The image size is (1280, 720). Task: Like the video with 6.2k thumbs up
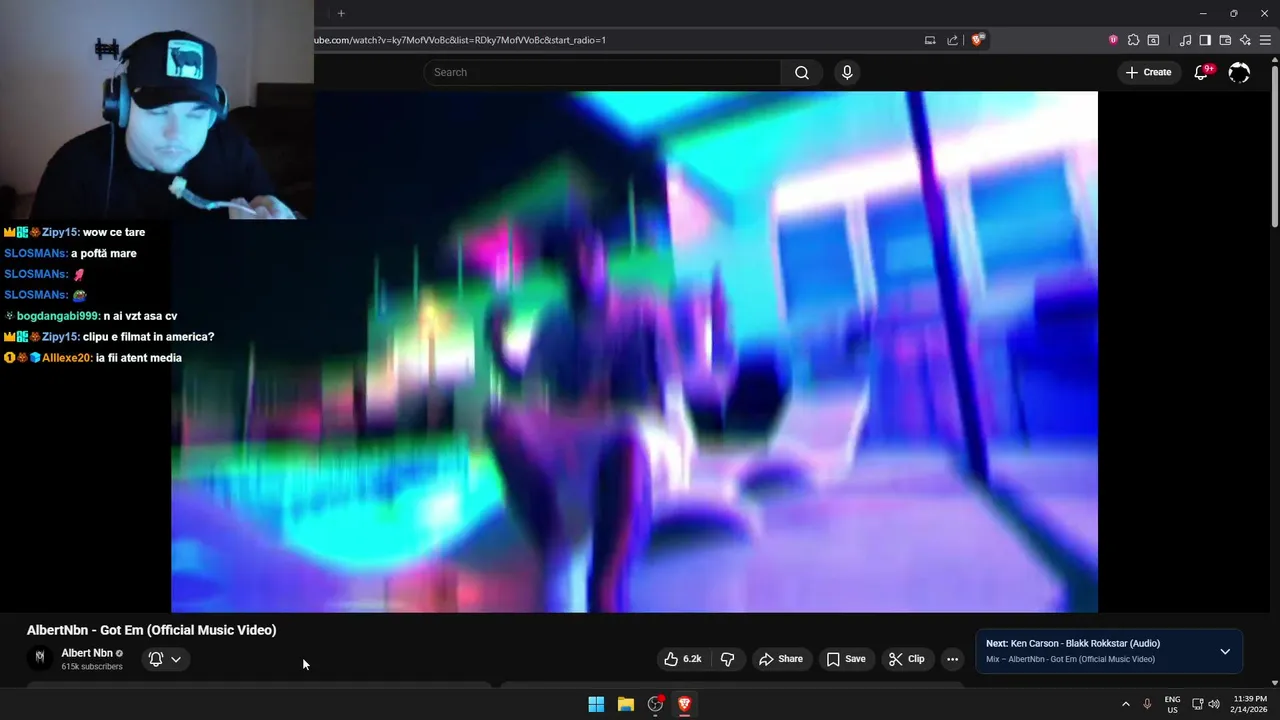[683, 659]
